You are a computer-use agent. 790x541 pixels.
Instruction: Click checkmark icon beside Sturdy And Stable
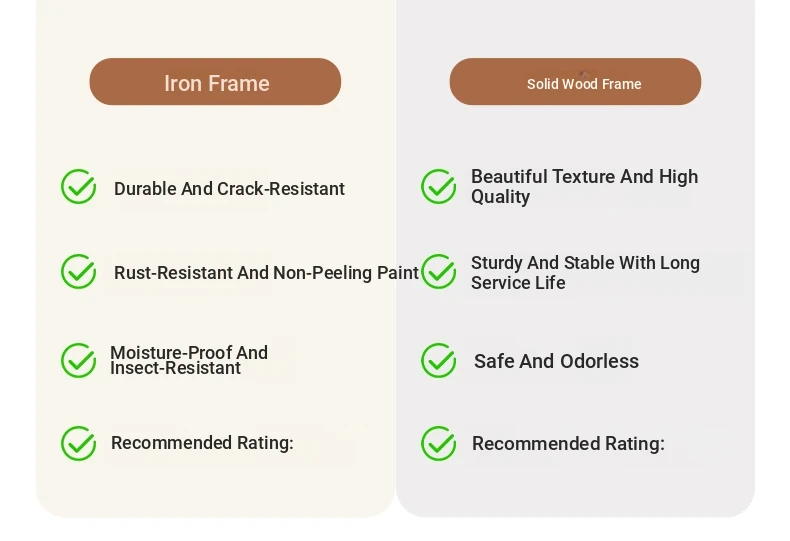(x=439, y=272)
